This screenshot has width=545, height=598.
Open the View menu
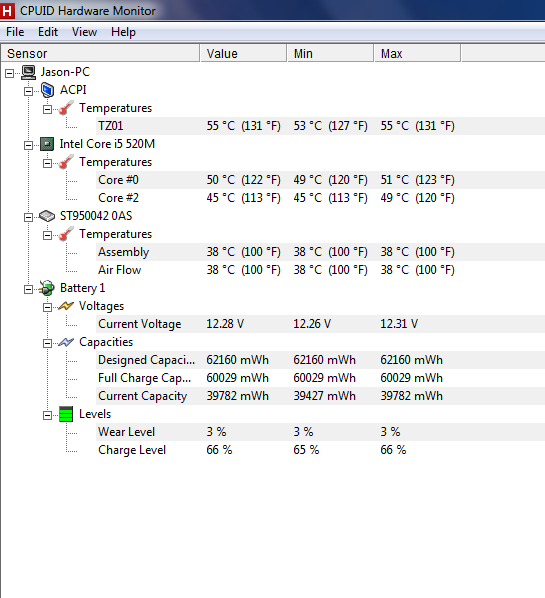tap(84, 32)
